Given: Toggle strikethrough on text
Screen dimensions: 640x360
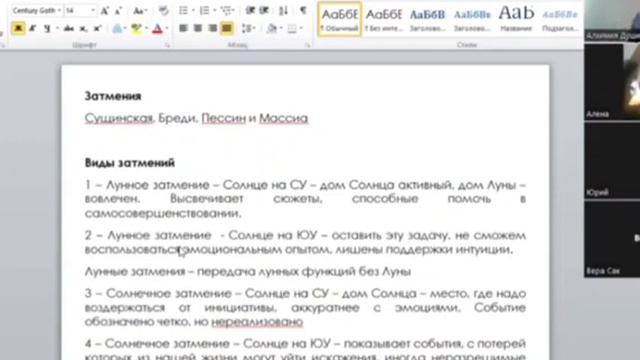Looking at the screenshot, I should coord(69,29).
